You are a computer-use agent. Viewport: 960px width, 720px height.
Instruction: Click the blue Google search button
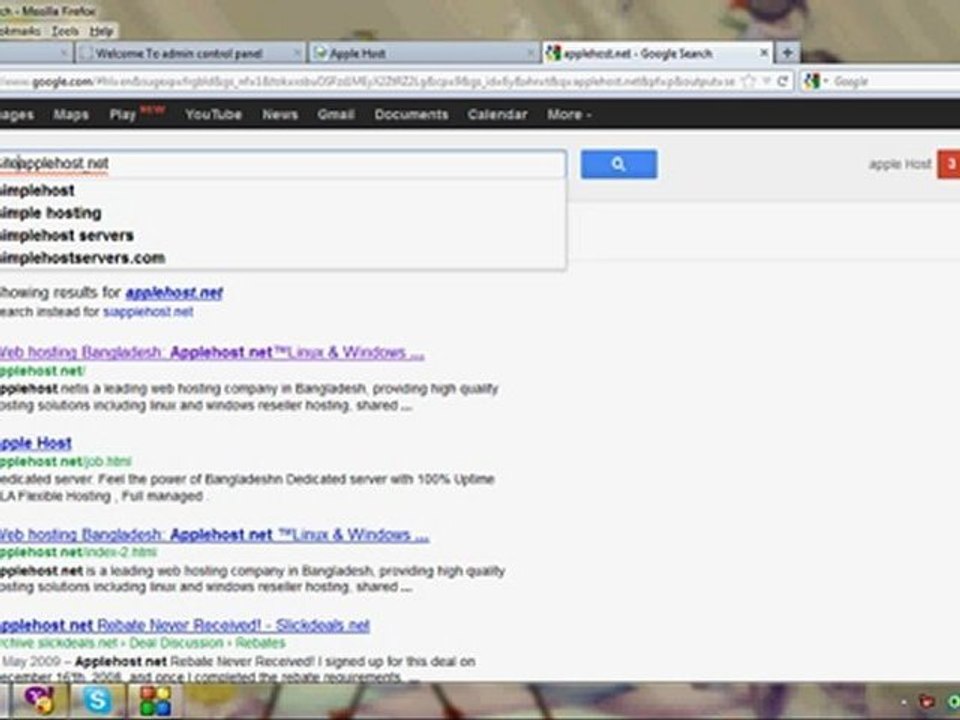click(x=618, y=164)
